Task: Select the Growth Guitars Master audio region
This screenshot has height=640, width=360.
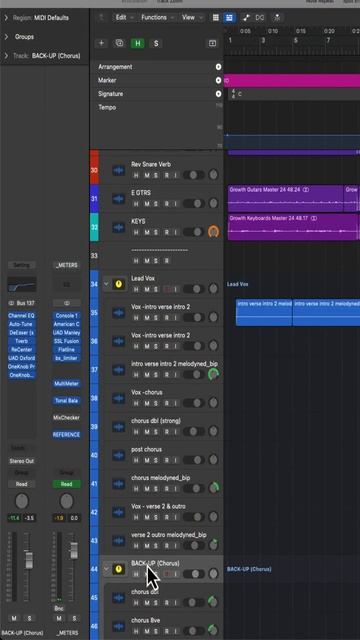Action: [286, 198]
